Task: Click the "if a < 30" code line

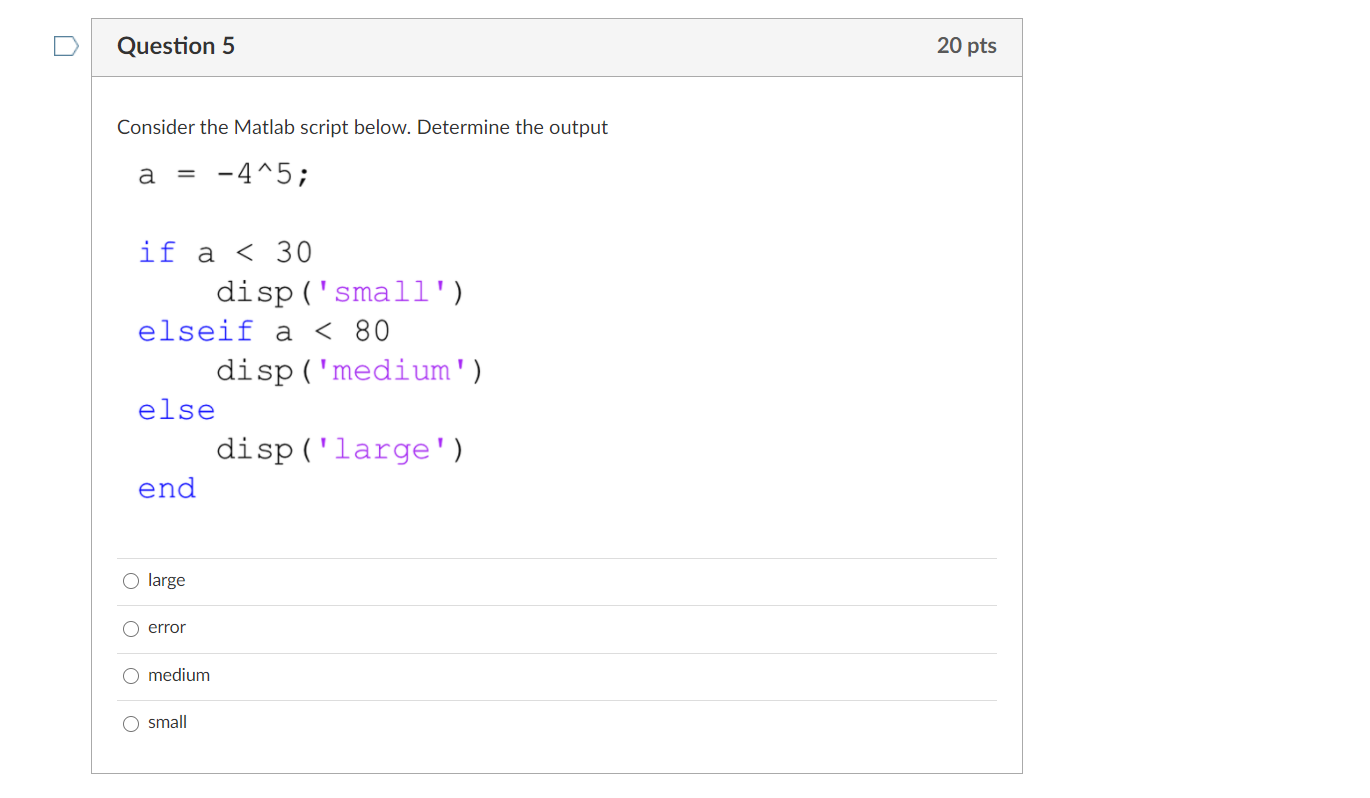Action: (x=225, y=252)
